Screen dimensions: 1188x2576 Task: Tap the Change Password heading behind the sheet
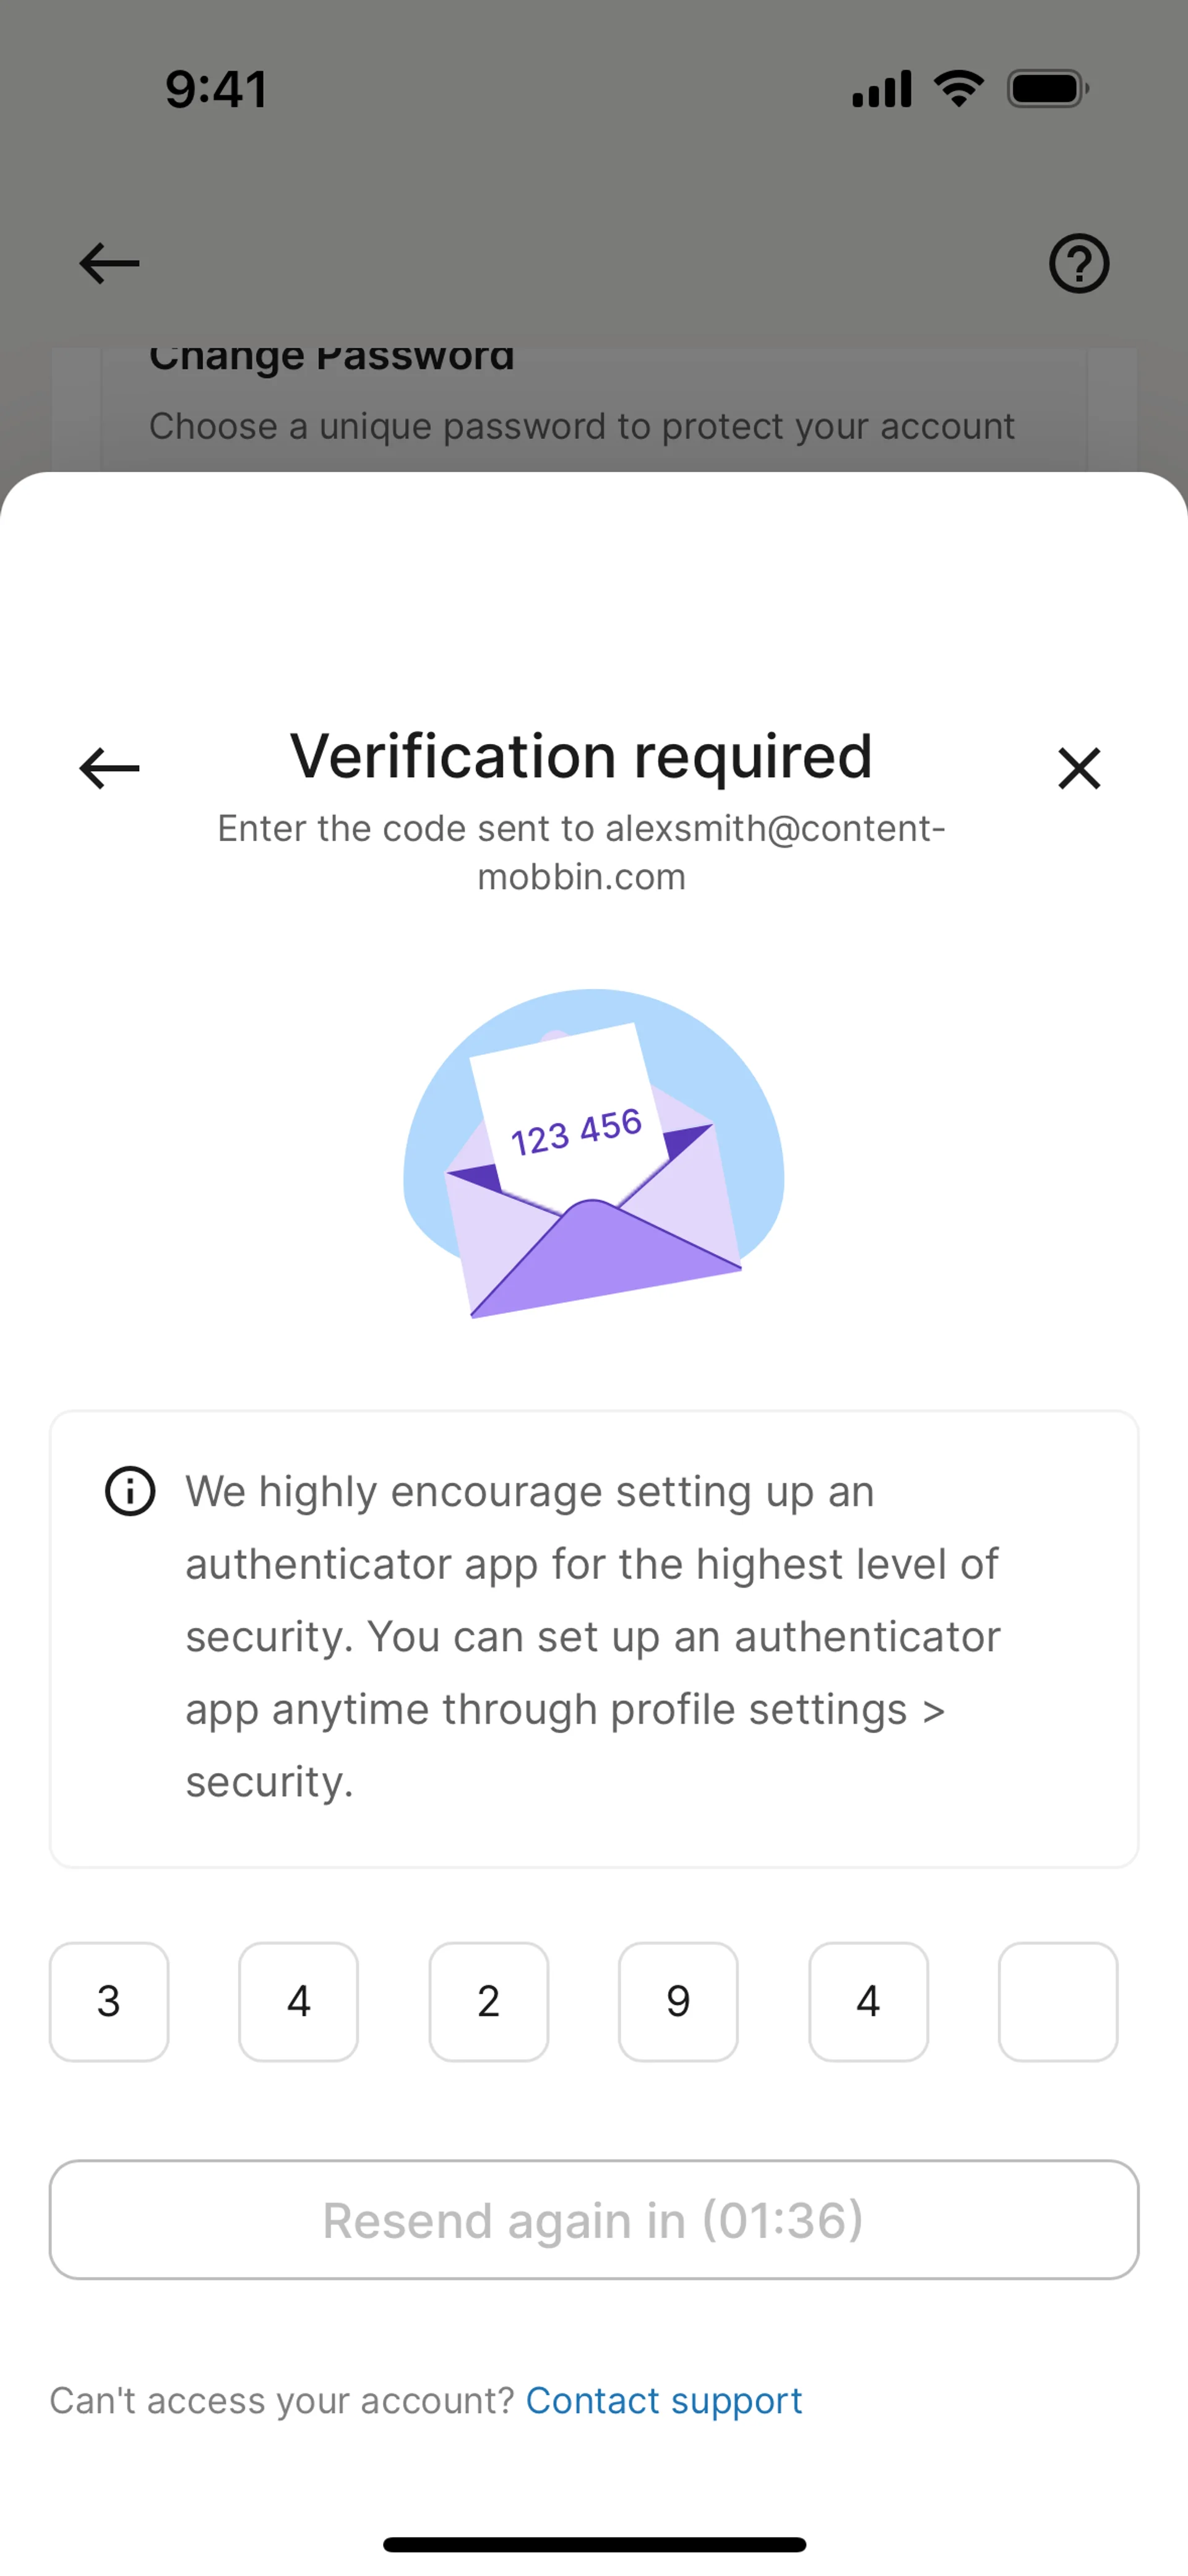[332, 358]
